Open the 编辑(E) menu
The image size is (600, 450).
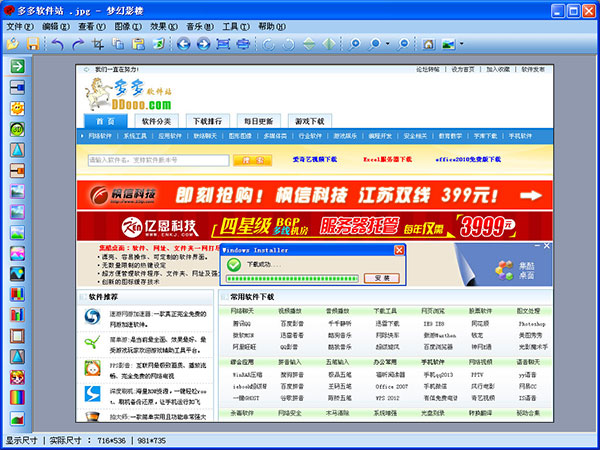[56, 27]
